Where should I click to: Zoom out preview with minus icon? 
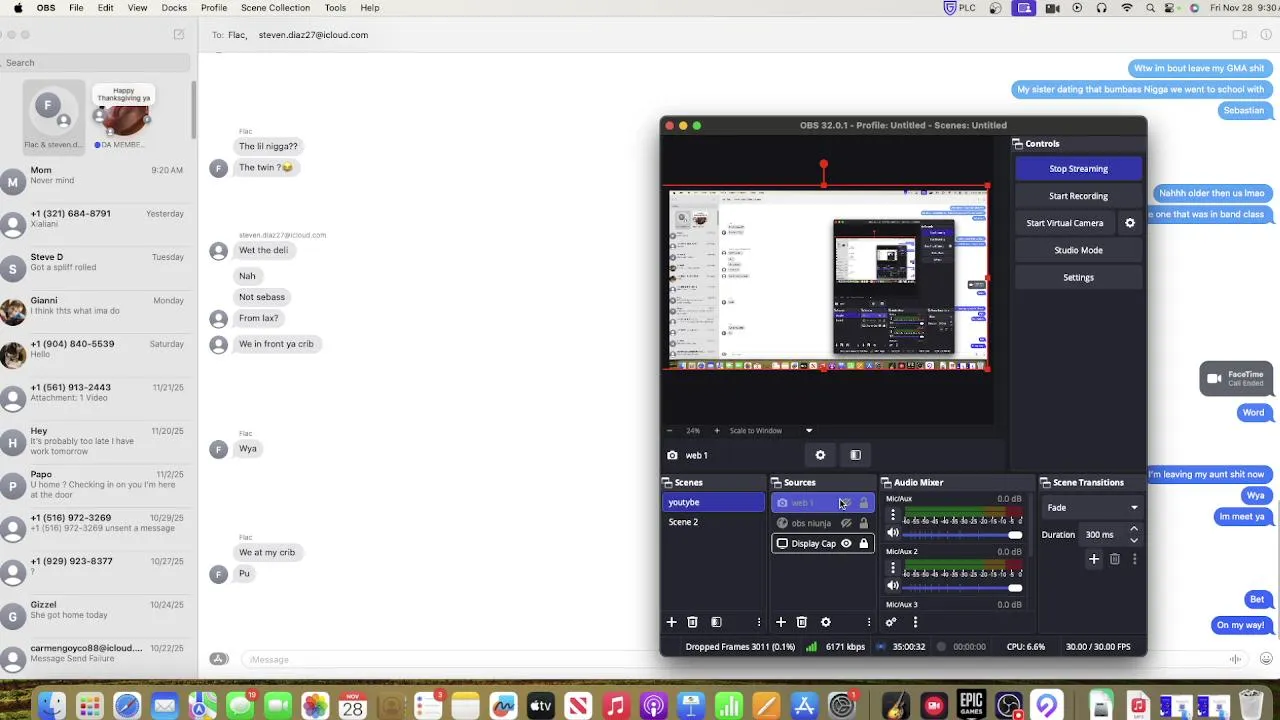coord(670,431)
